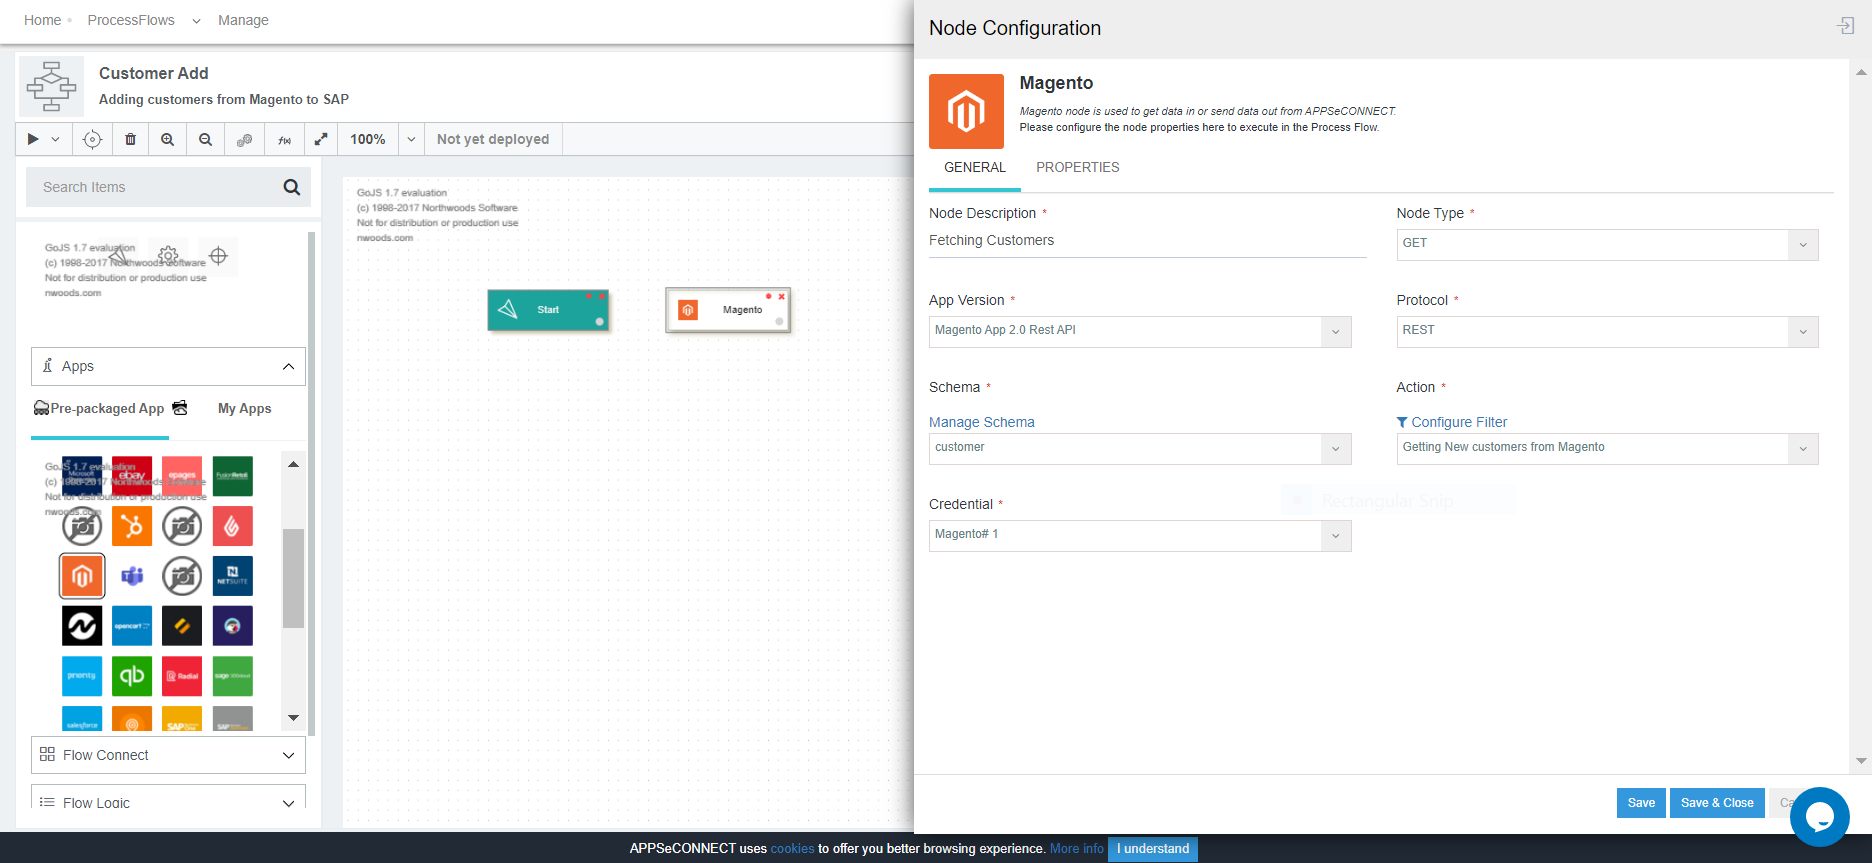The width and height of the screenshot is (1872, 863).
Task: Pick the opencart app icon
Action: tap(132, 626)
